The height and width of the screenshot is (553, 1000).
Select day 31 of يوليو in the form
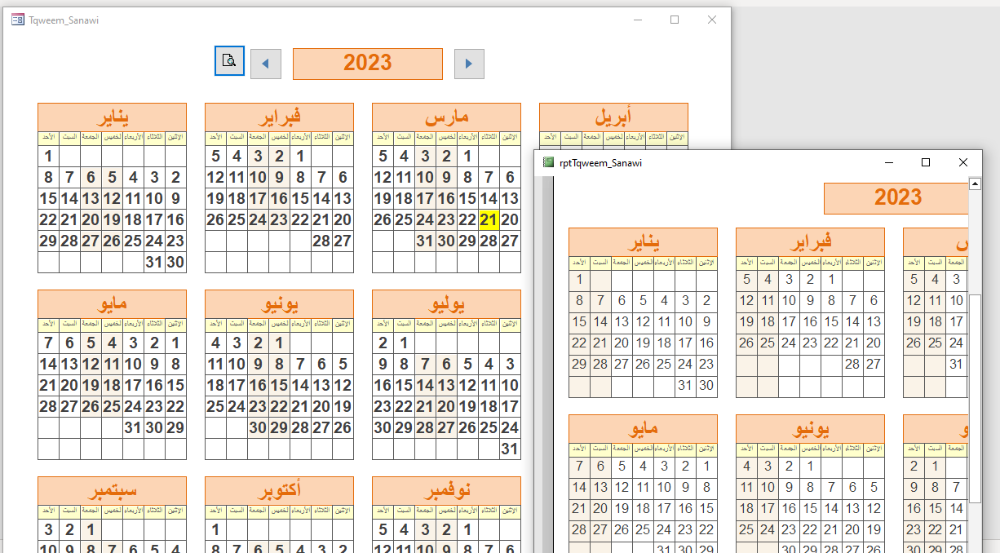510,449
